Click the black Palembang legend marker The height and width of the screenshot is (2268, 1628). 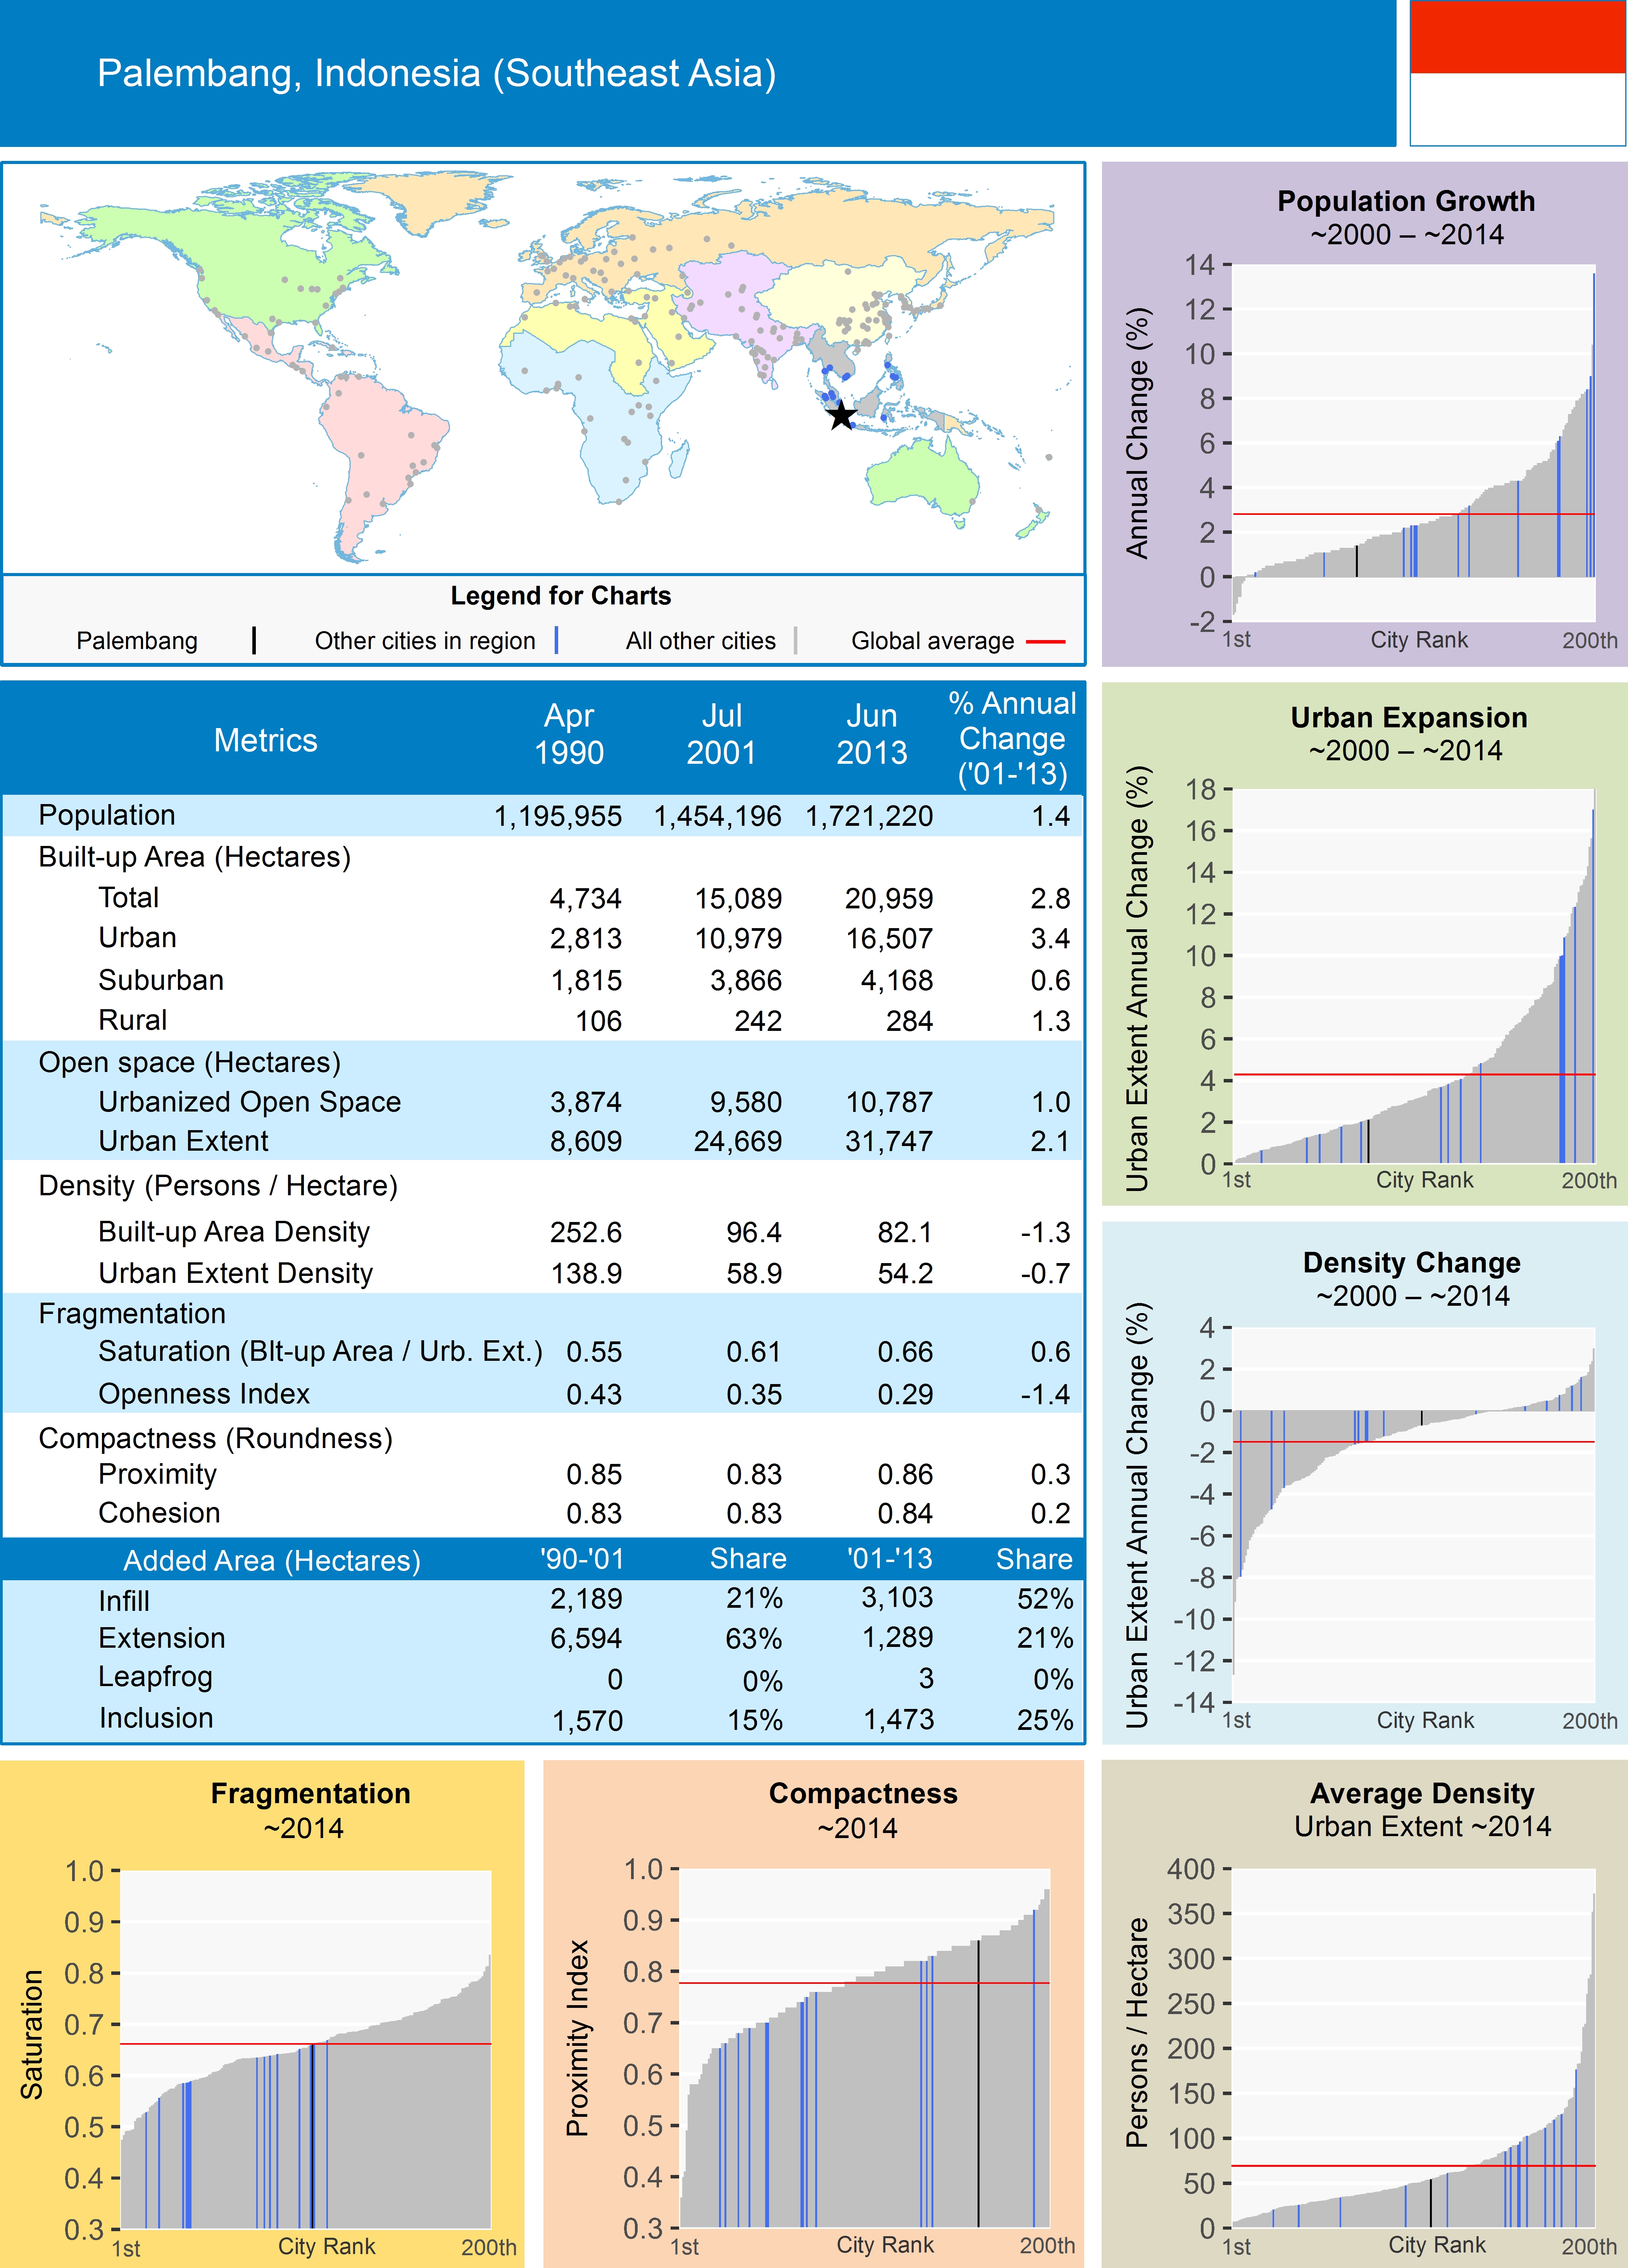click(x=254, y=641)
